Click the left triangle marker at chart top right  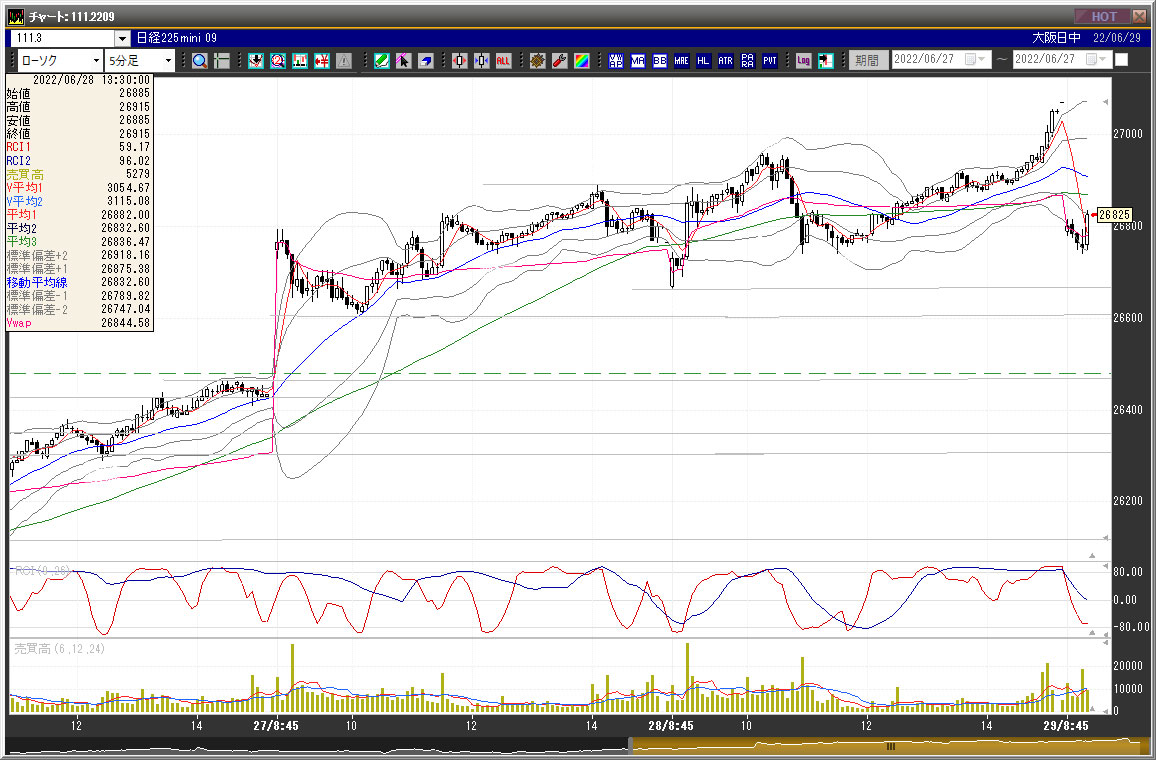(1105, 102)
